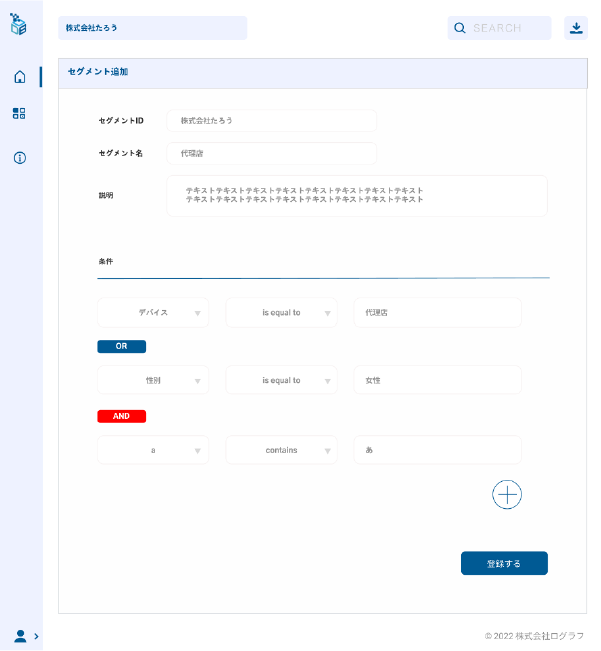Open the 'a' attribute dropdown
This screenshot has width=601, height=651.
click(x=153, y=450)
